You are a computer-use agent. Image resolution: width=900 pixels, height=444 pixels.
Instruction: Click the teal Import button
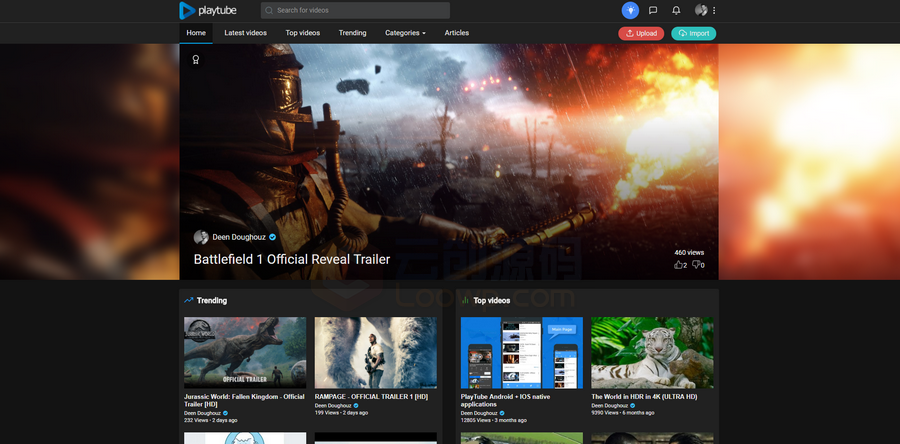coord(693,33)
